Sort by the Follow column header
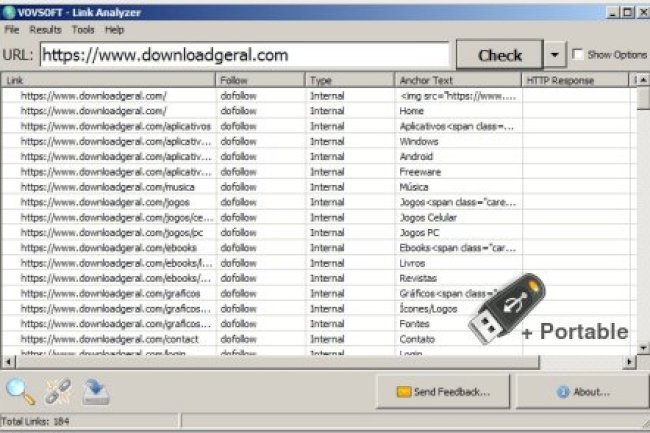Image resolution: width=650 pixels, height=433 pixels. (260, 80)
